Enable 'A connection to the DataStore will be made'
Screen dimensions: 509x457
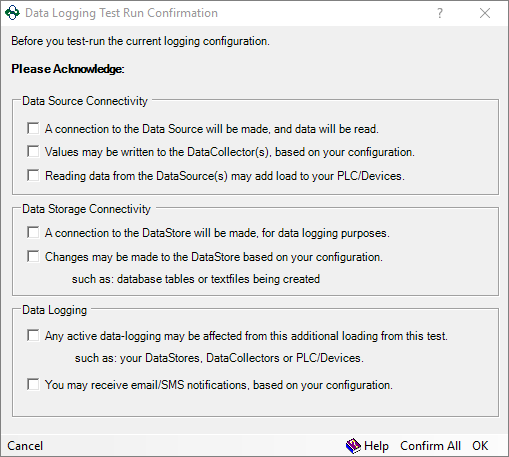tap(33, 232)
